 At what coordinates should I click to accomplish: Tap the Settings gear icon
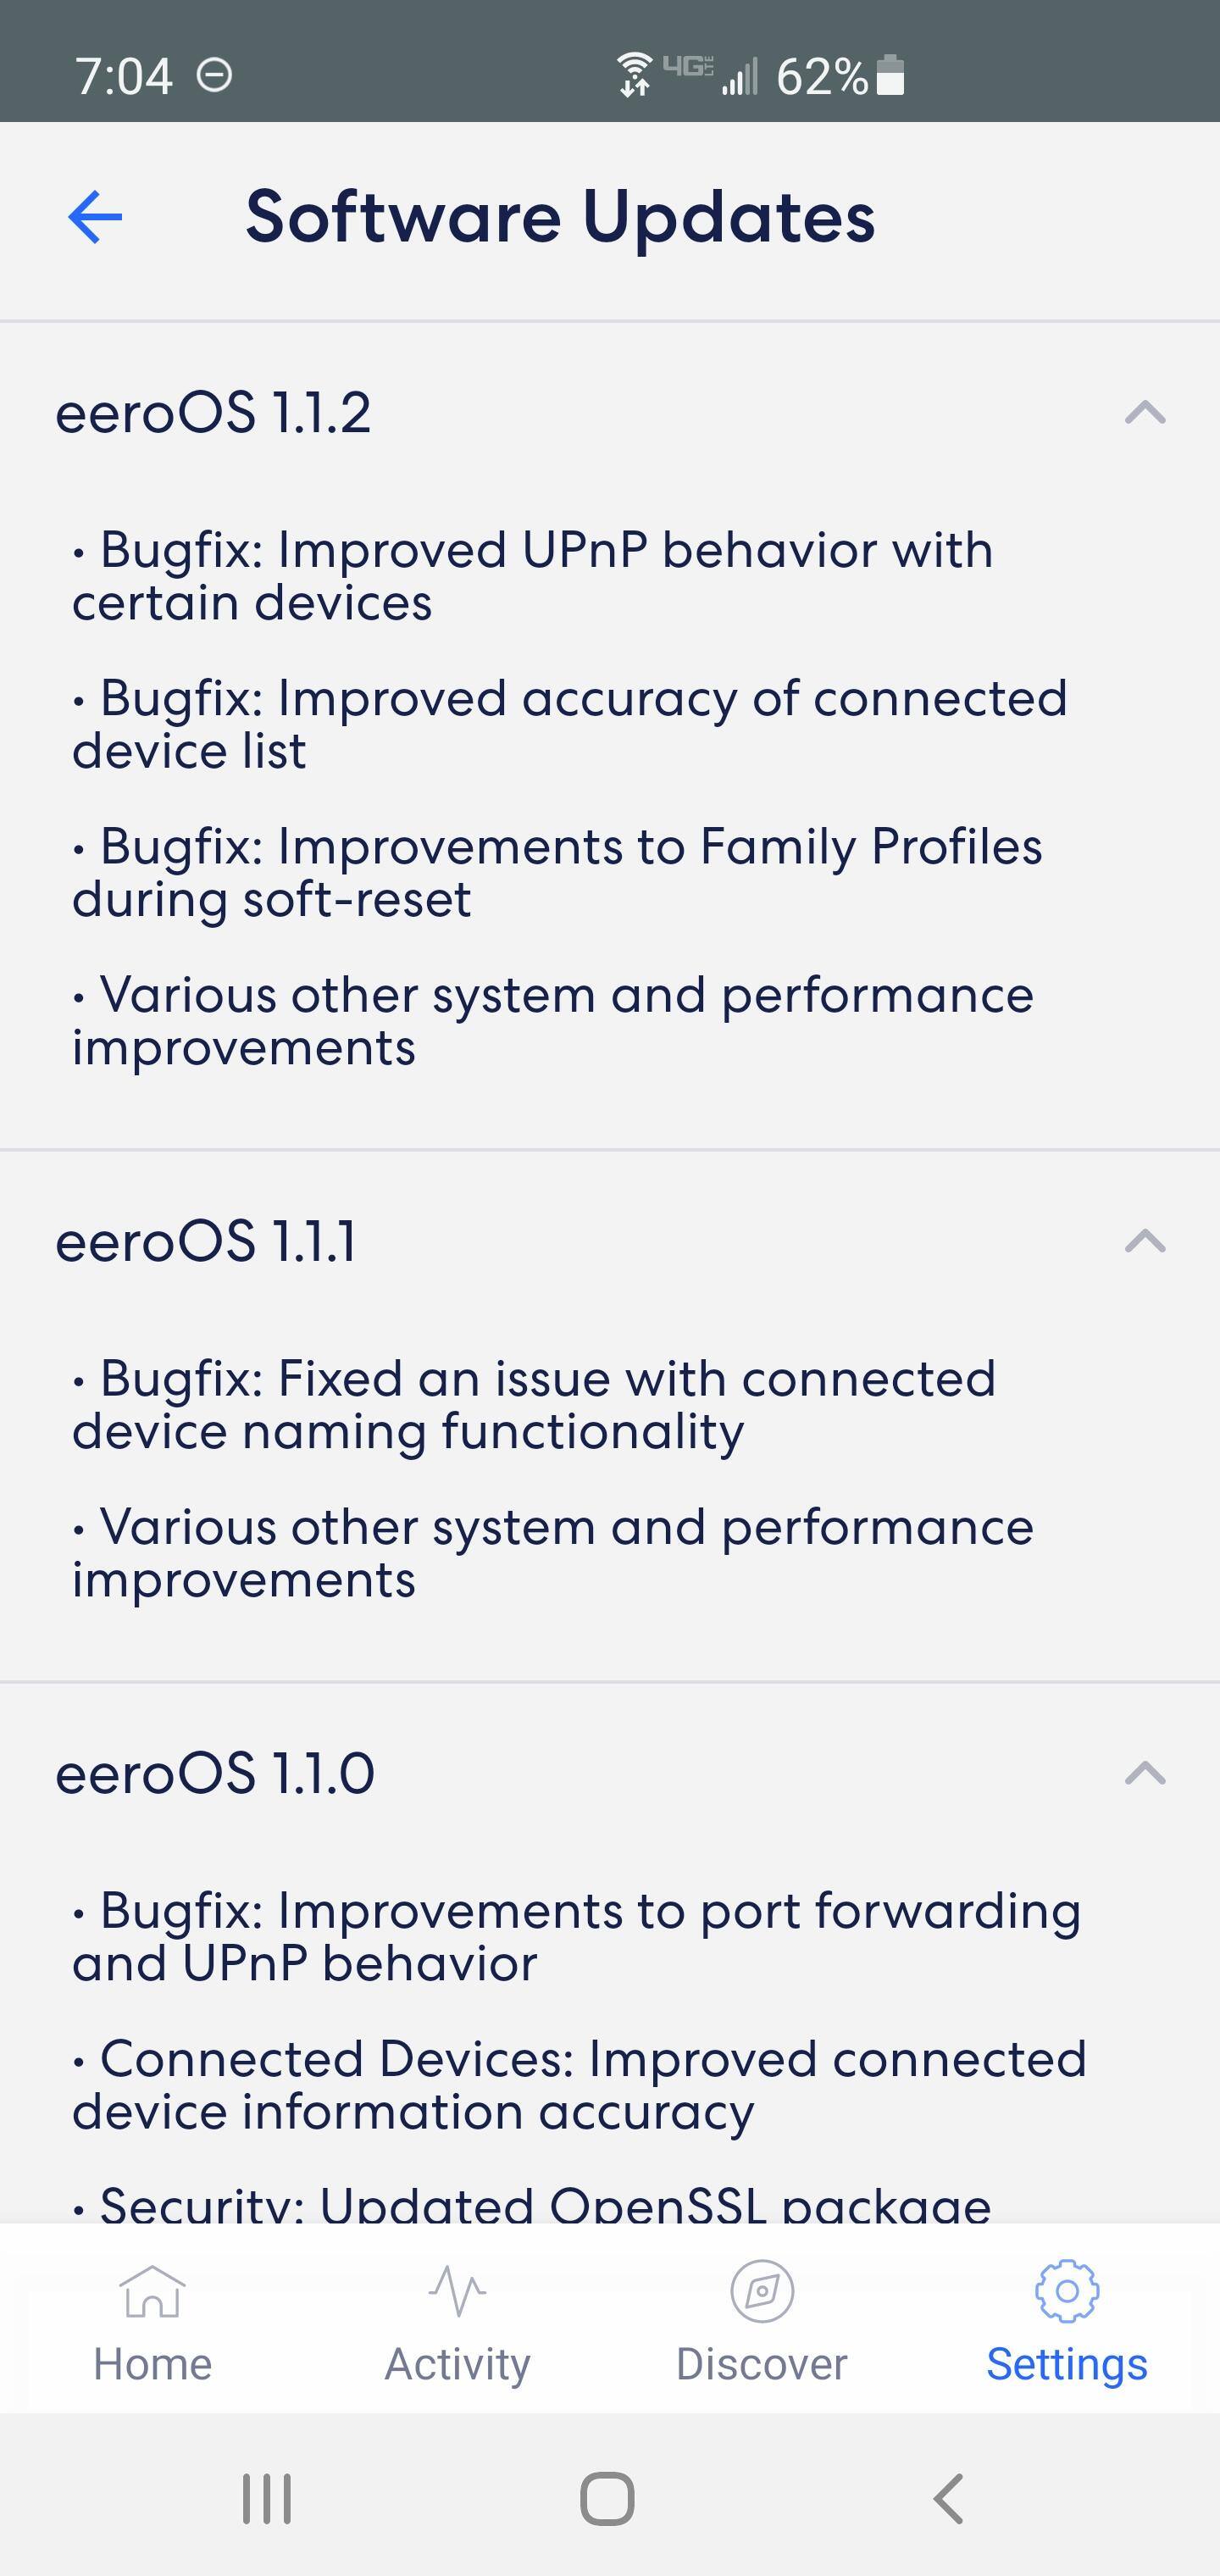pos(1066,2291)
